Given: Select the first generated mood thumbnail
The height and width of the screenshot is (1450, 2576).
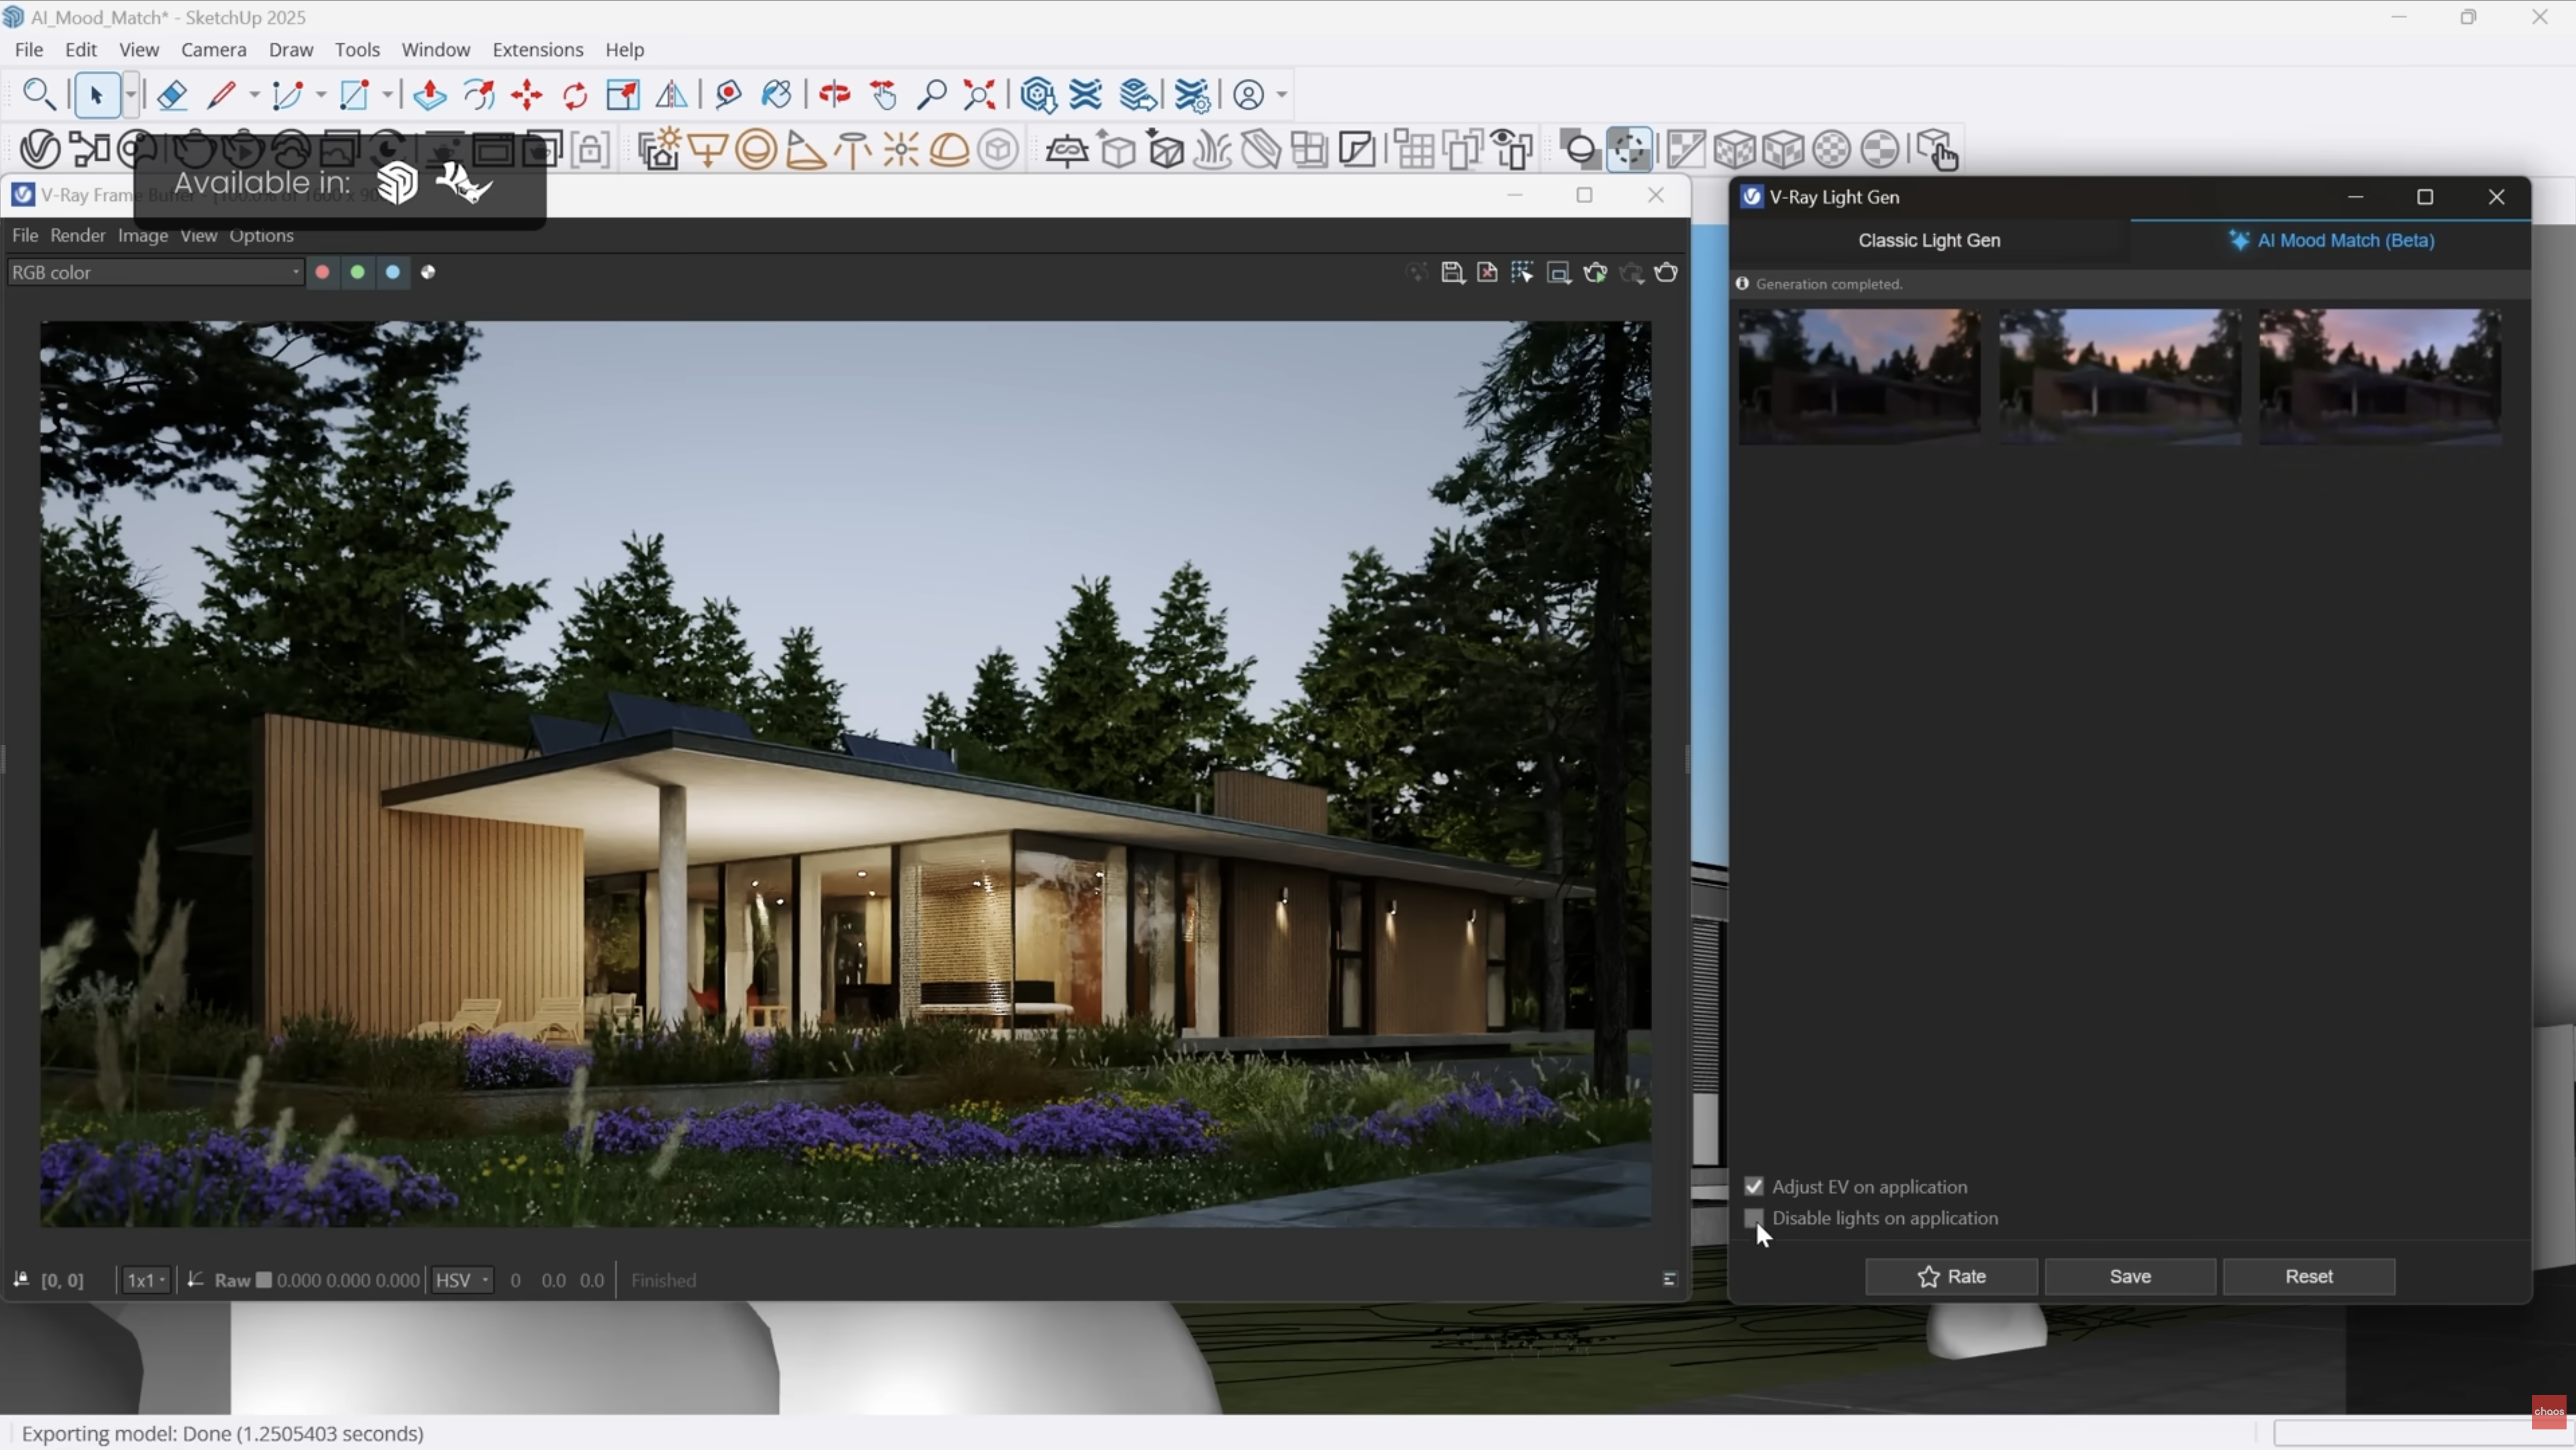Looking at the screenshot, I should [x=1860, y=376].
